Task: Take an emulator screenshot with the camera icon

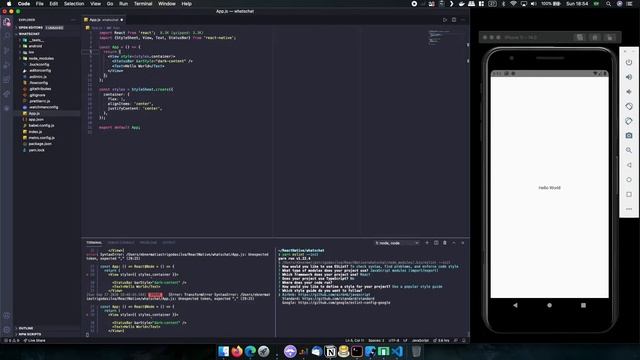Action: [x=629, y=136]
